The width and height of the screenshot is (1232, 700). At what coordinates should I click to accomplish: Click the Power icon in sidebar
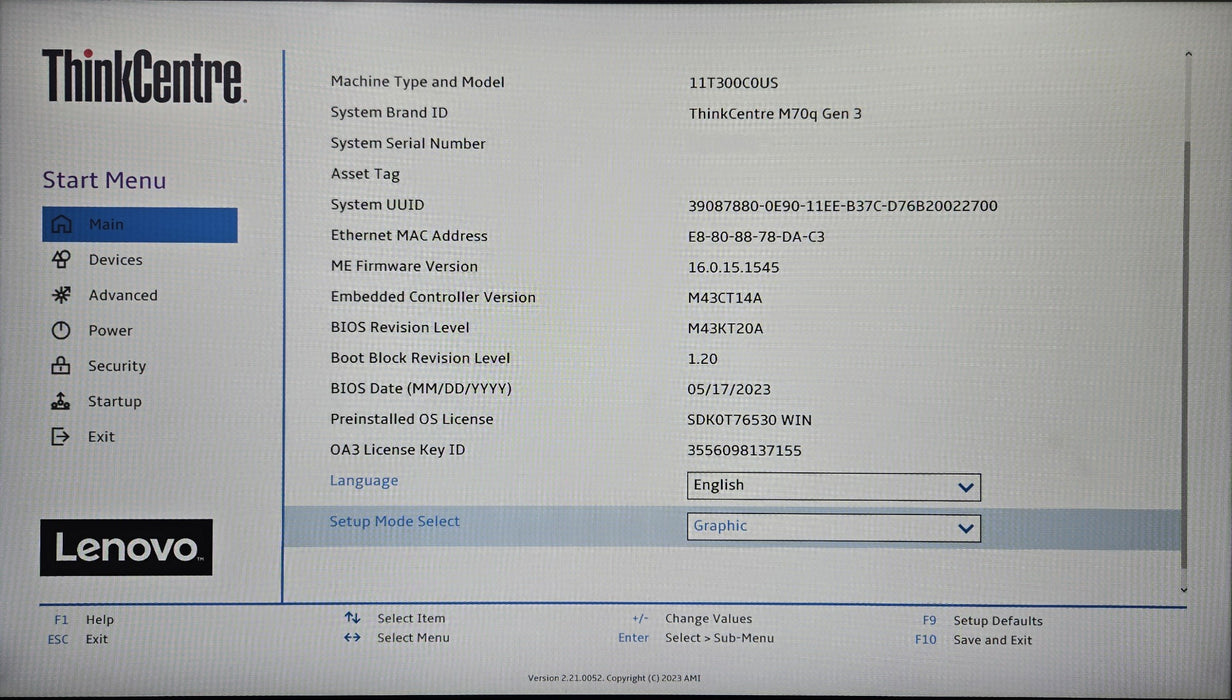pyautogui.click(x=61, y=330)
